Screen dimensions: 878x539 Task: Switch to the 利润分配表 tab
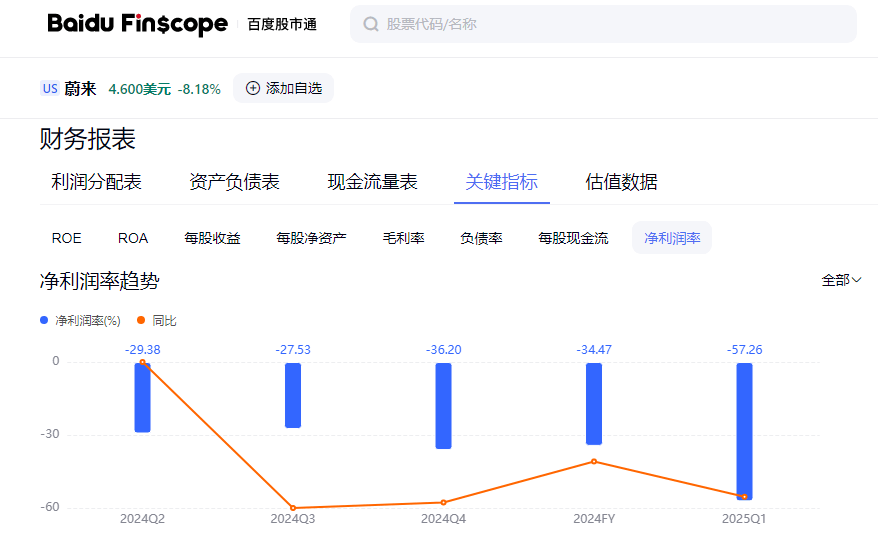pos(96,182)
